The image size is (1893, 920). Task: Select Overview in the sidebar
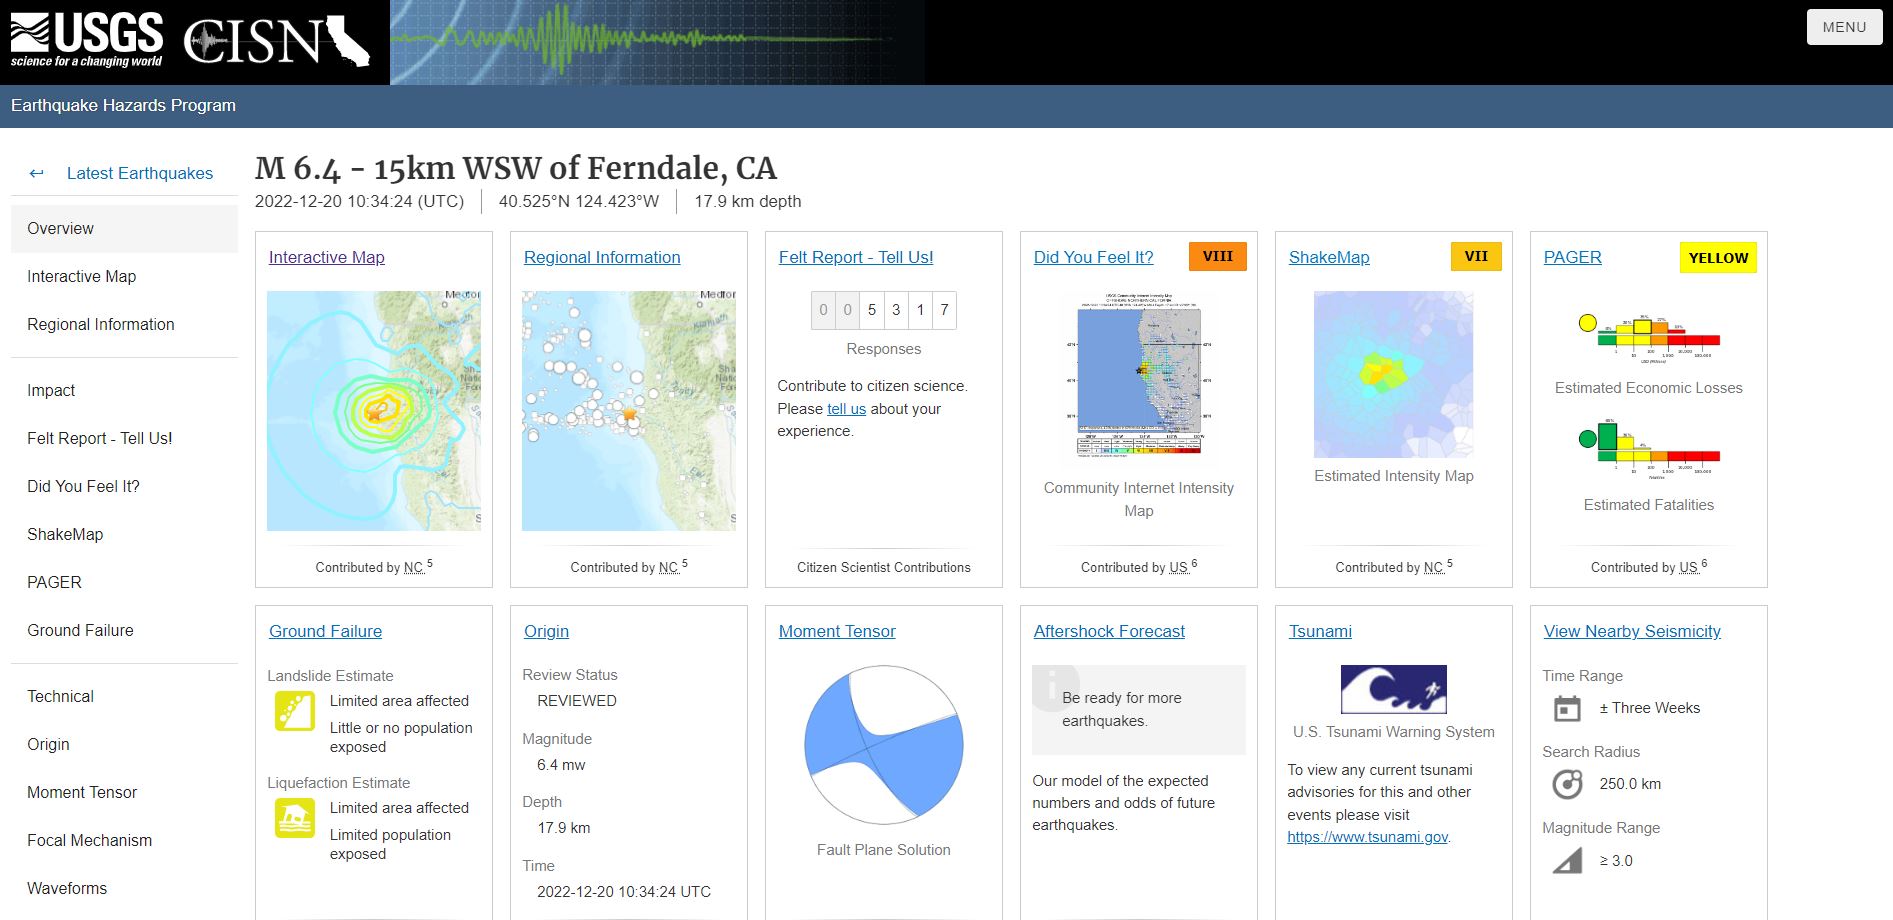[124, 228]
